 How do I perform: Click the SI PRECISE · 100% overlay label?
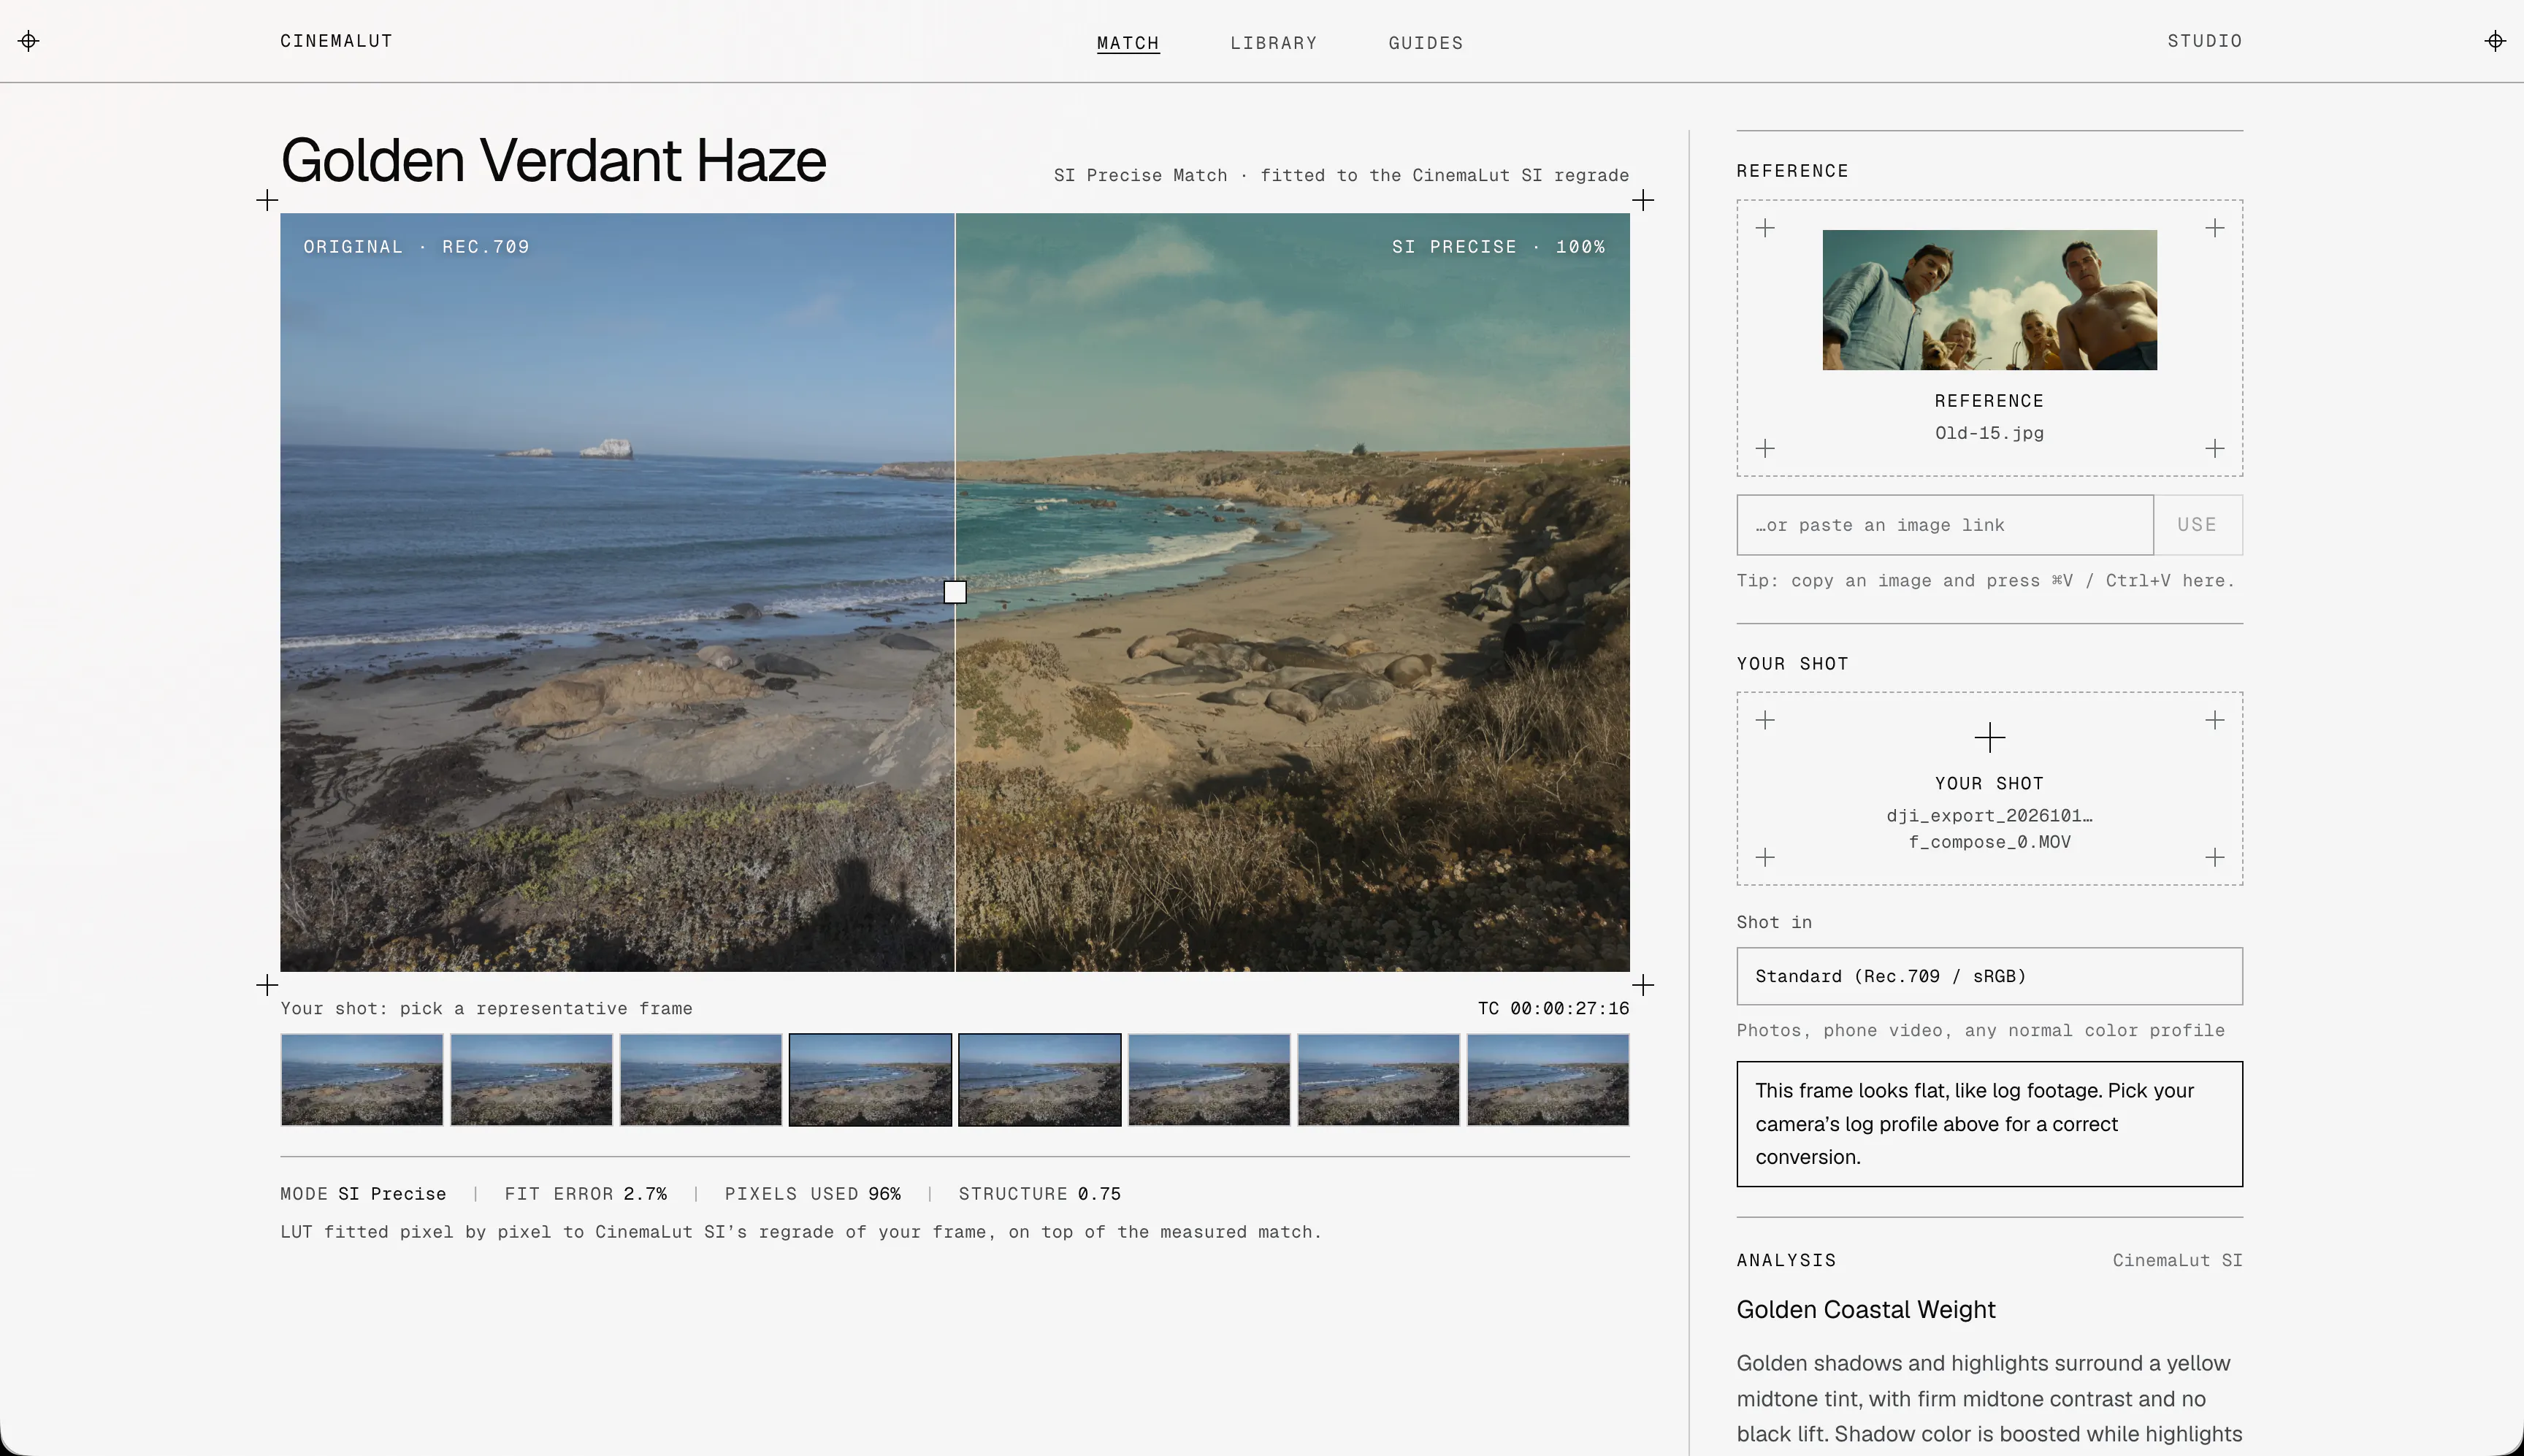coord(1498,247)
